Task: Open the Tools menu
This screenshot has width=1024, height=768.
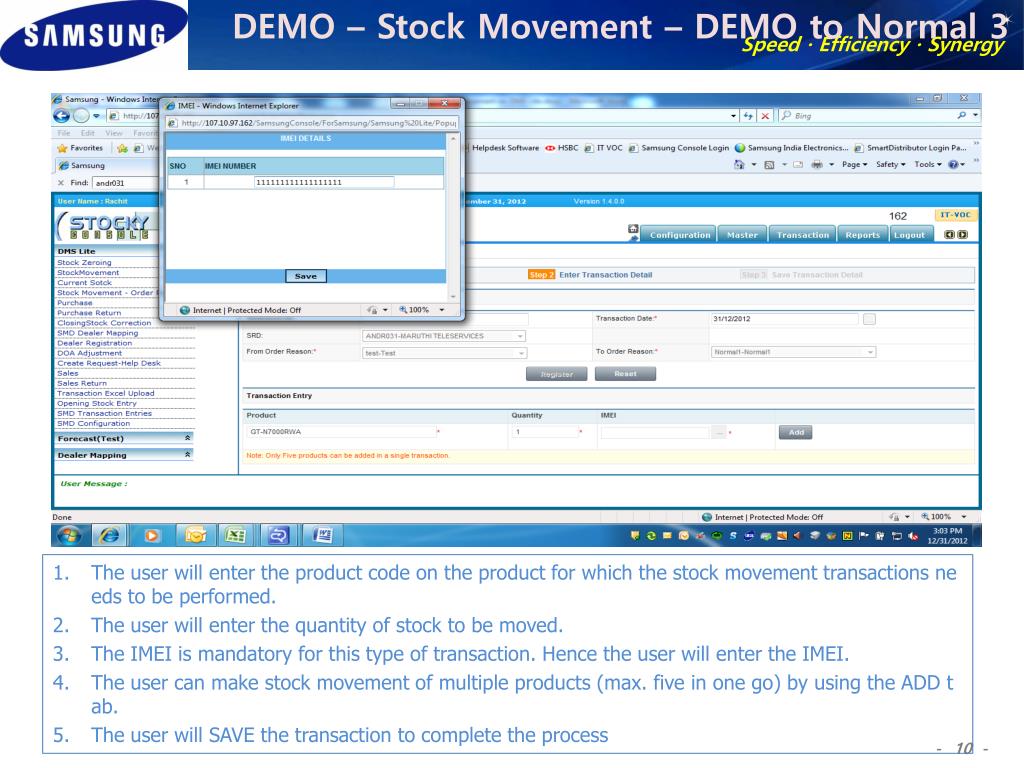Action: coord(927,165)
